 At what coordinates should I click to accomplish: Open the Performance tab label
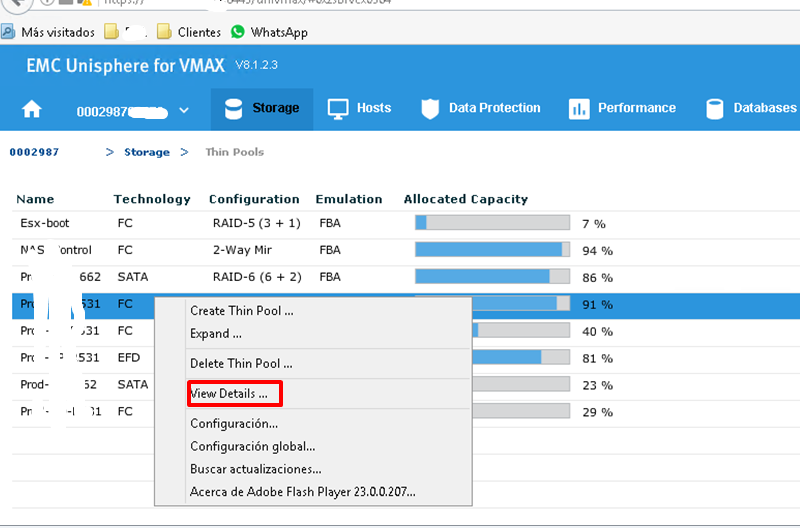637,108
